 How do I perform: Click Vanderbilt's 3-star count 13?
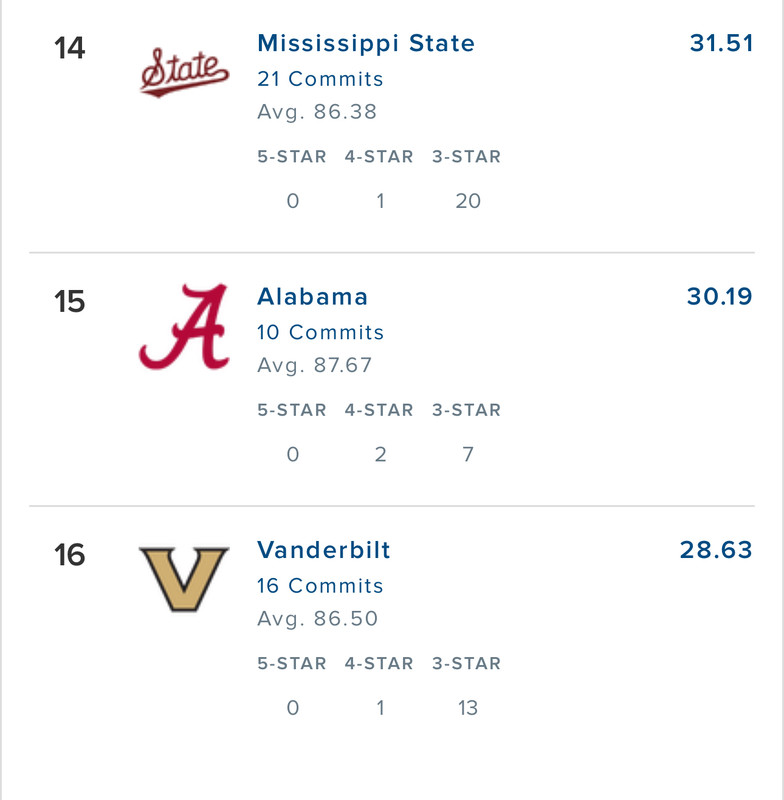[467, 708]
